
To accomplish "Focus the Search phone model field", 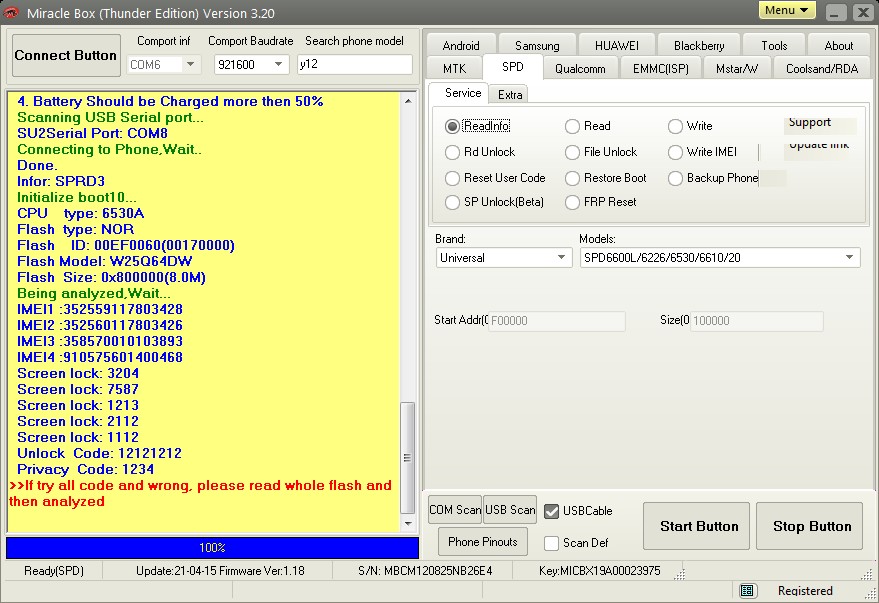I will 354,64.
